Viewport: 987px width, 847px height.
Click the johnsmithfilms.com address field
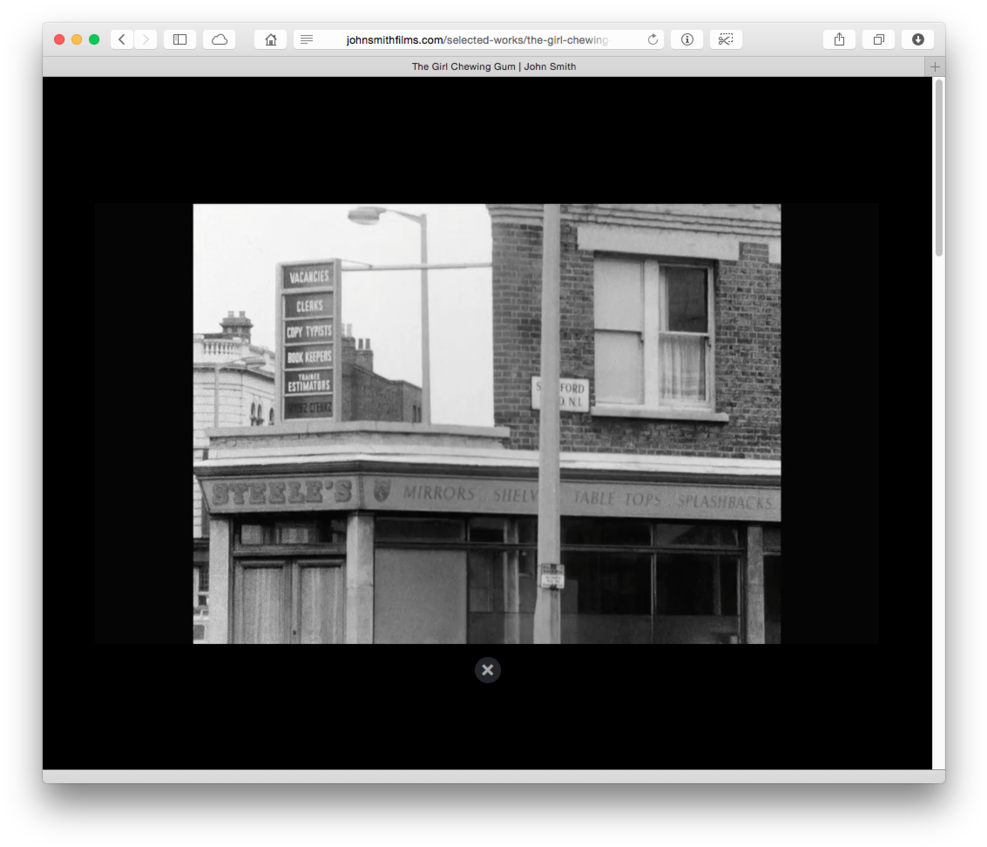[478, 40]
